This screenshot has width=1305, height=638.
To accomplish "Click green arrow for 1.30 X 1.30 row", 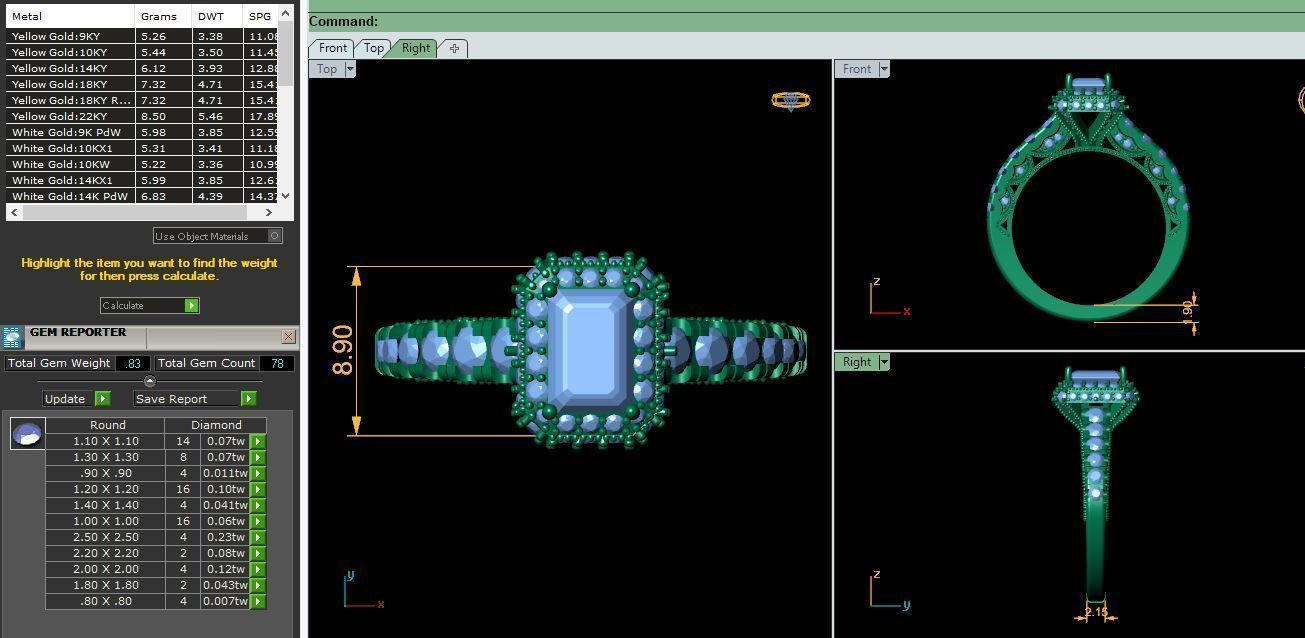I will (x=258, y=457).
